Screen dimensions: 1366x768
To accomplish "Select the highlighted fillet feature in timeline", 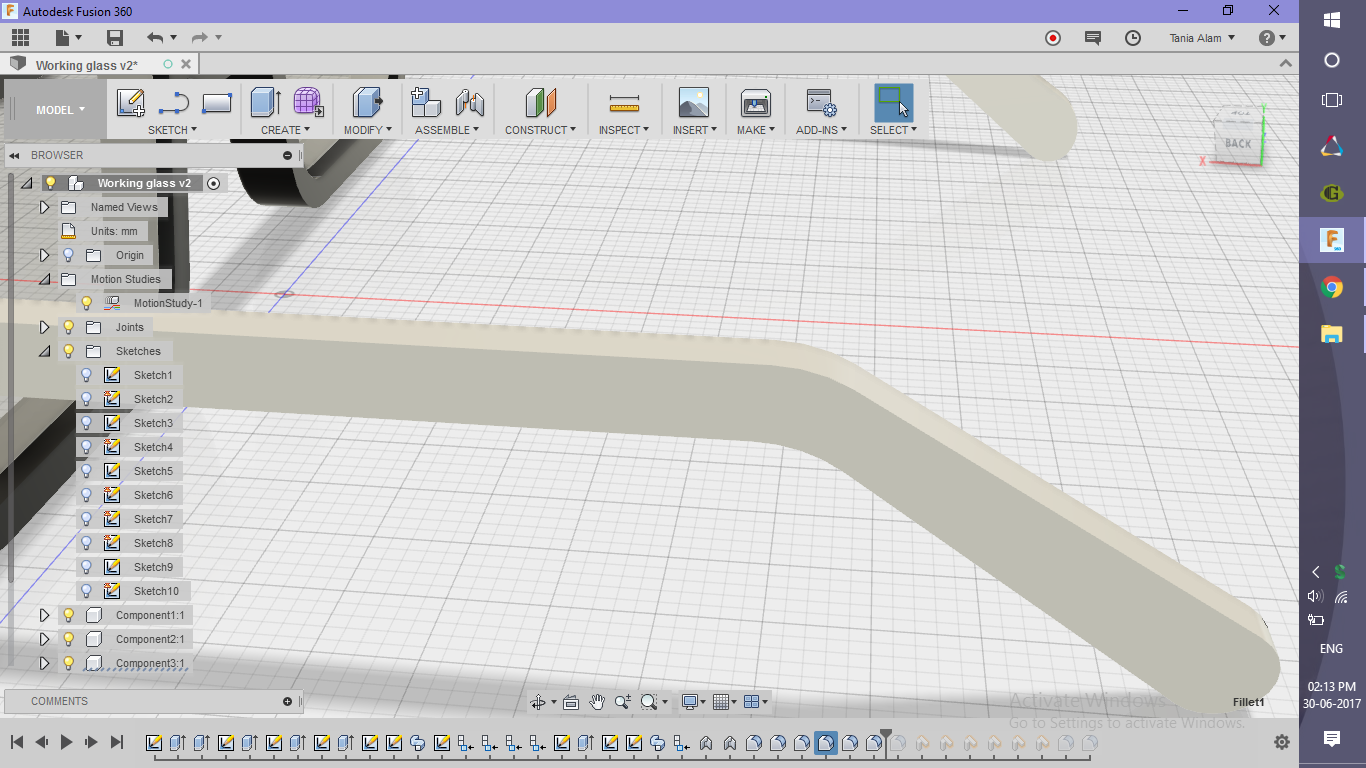I will point(826,743).
